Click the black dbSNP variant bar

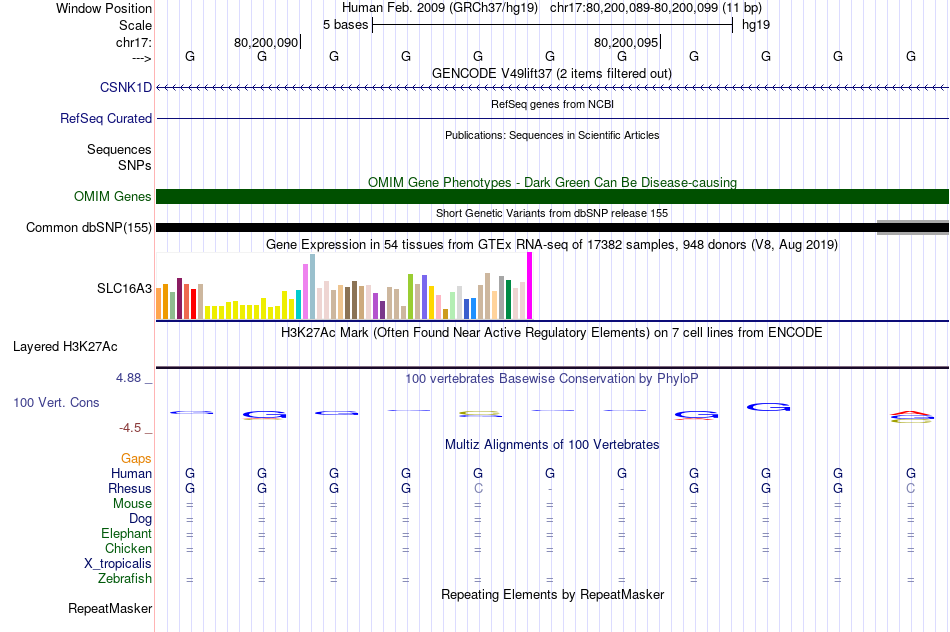[516, 228]
